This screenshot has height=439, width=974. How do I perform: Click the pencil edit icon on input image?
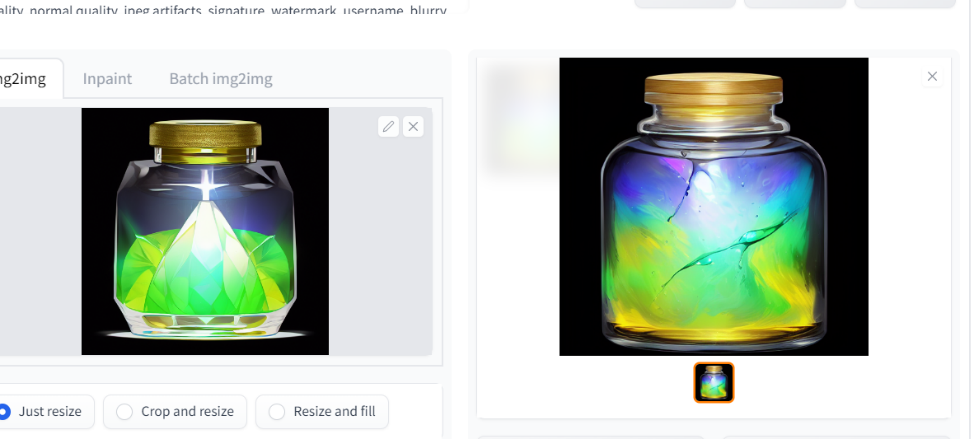click(x=388, y=127)
